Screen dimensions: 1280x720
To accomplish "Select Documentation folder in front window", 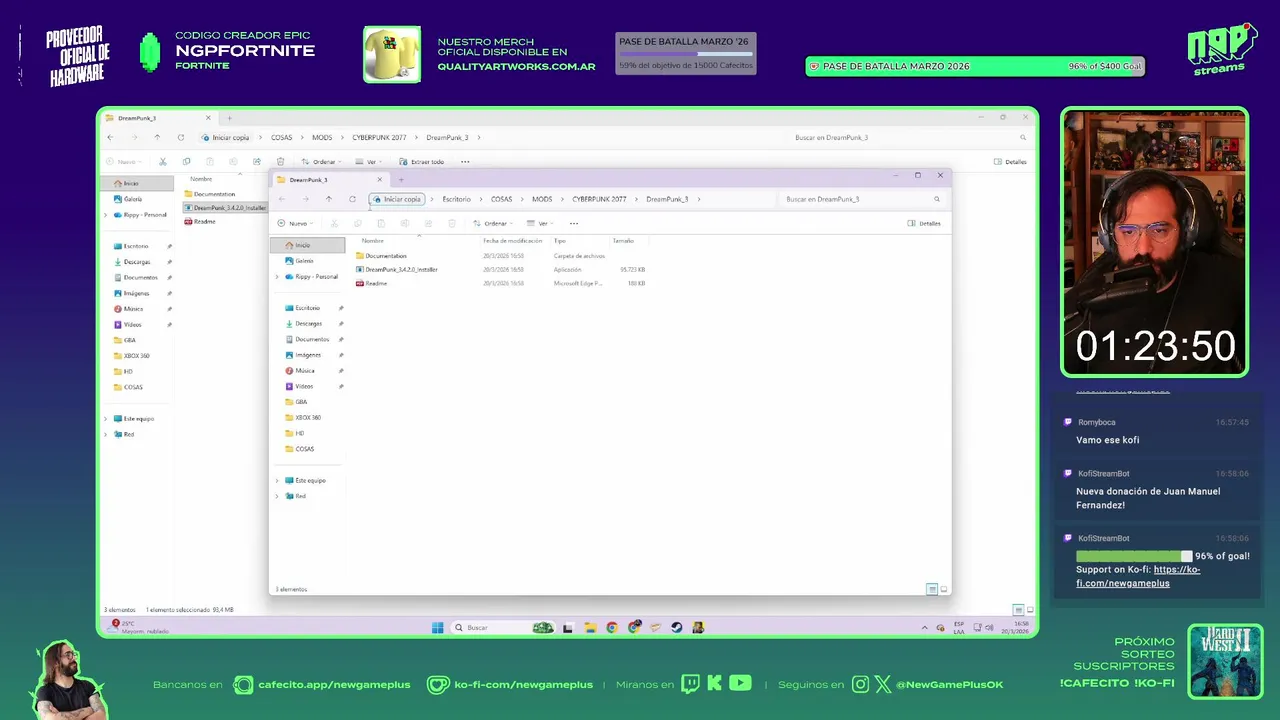I will click(x=386, y=256).
